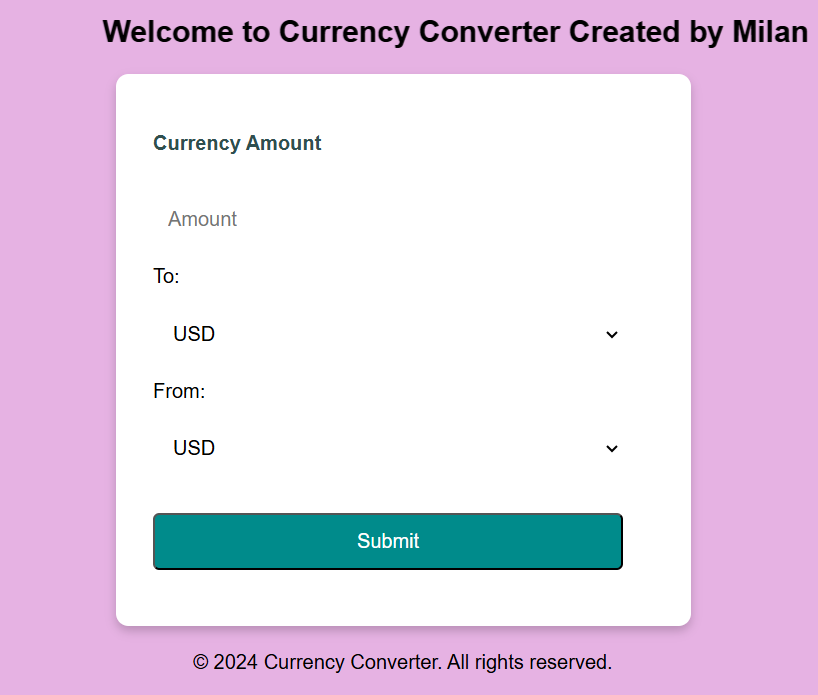Click the word Milan in heading
Viewport: 818px width, 695px height.
770,32
